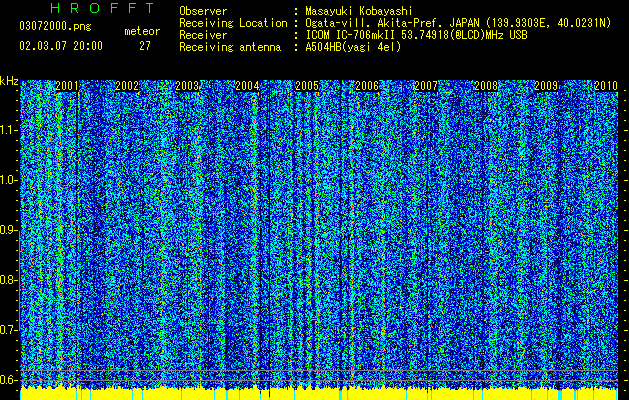629x400 pixels.
Task: Click the 1.0 kHz axis label
Action: pyautogui.click(x=8, y=180)
